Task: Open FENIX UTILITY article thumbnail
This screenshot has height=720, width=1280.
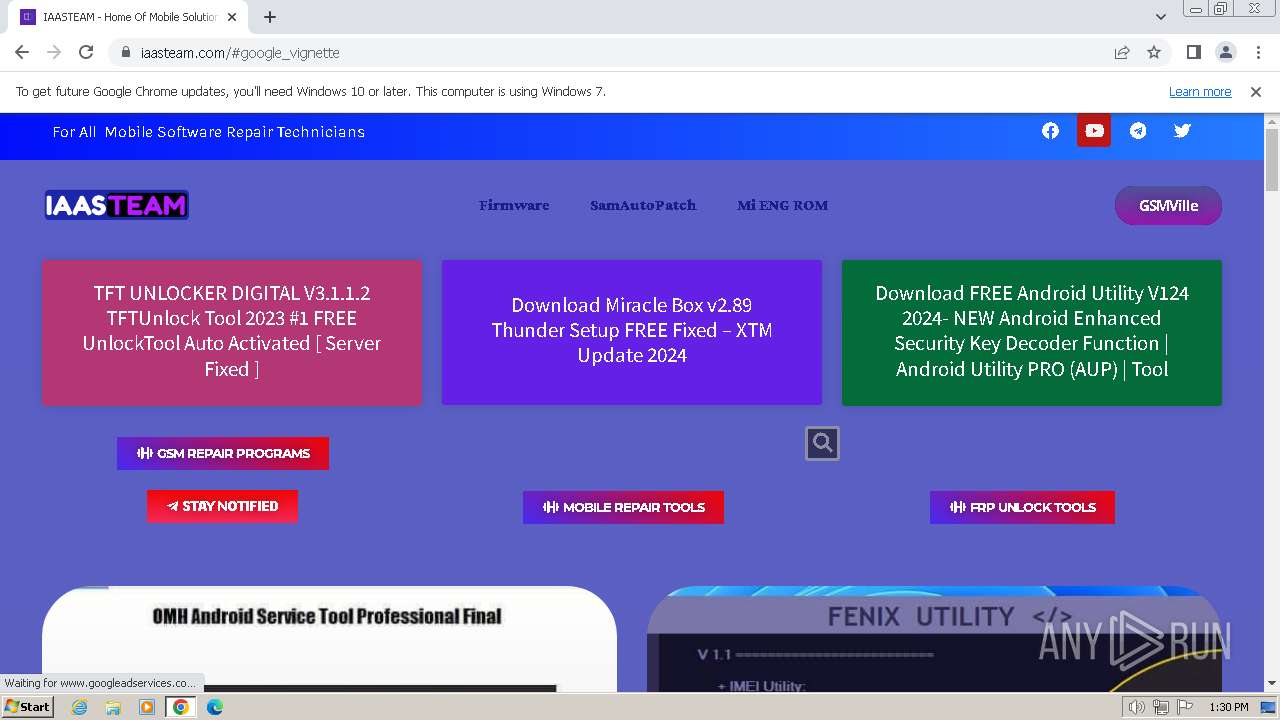Action: (x=934, y=639)
